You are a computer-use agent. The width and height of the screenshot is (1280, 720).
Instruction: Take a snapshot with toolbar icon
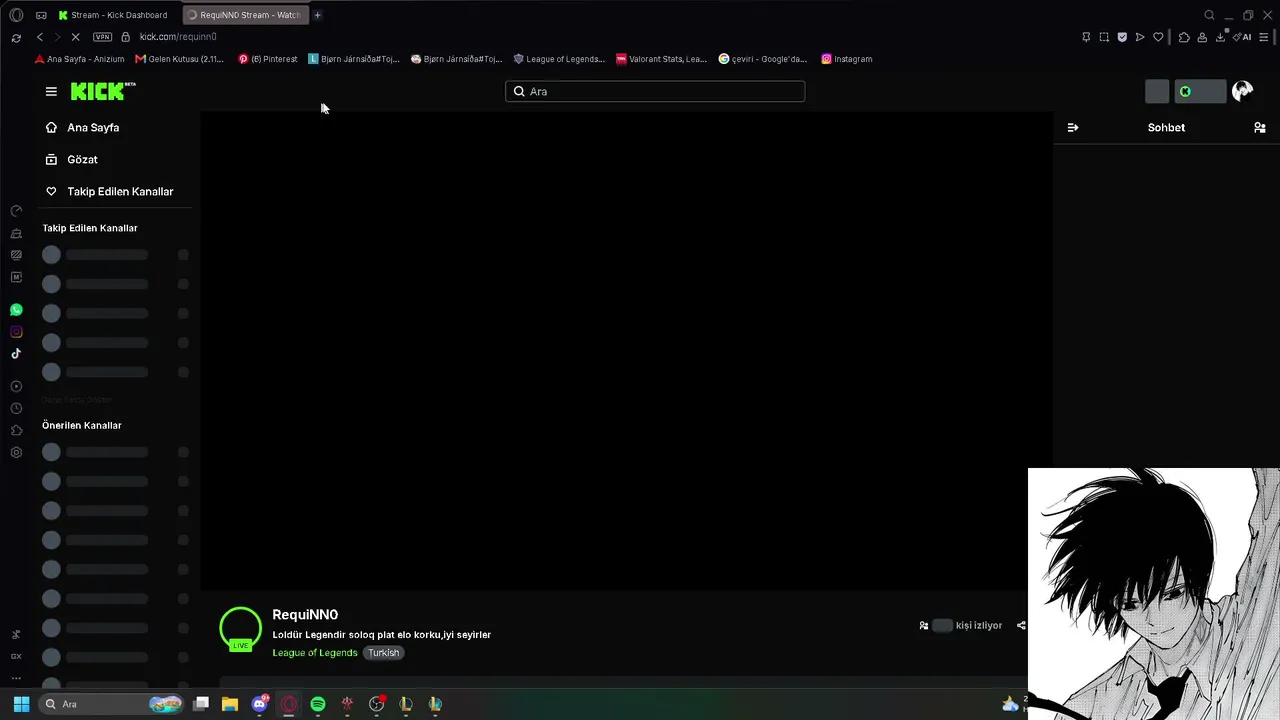[x=1104, y=37]
